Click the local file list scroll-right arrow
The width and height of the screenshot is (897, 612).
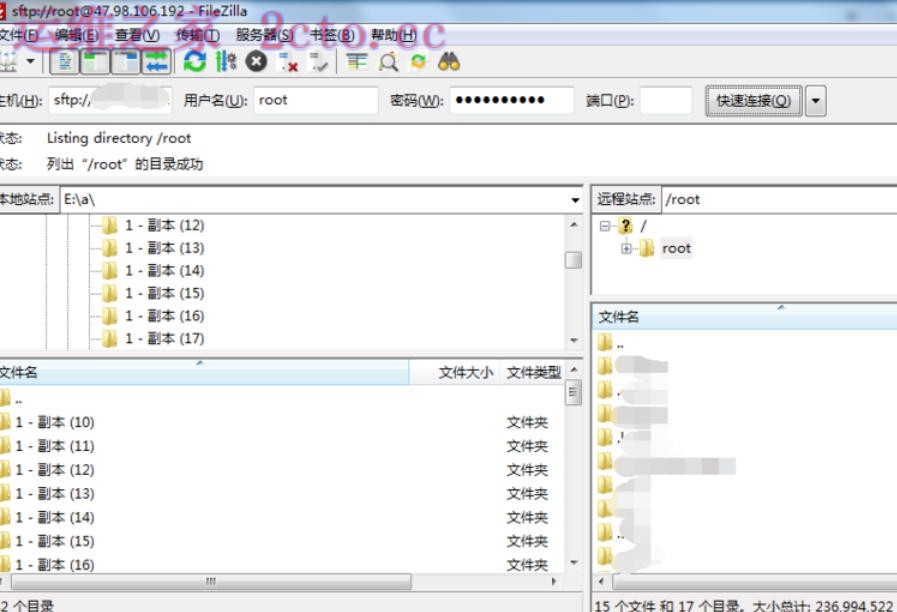coord(554,582)
